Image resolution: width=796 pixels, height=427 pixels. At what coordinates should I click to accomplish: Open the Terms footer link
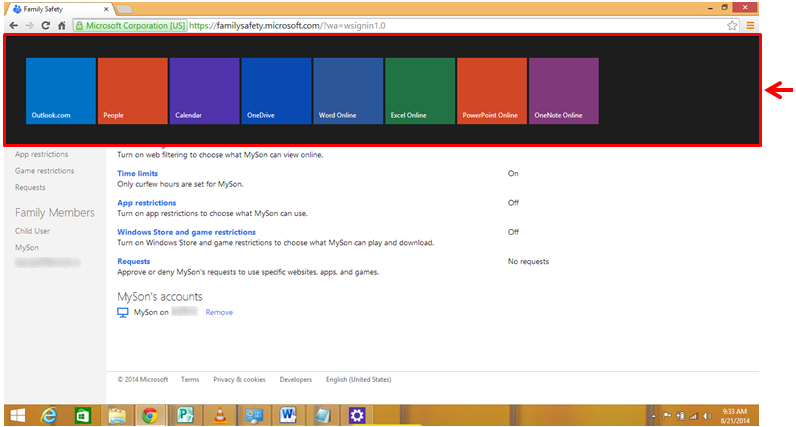[x=190, y=379]
